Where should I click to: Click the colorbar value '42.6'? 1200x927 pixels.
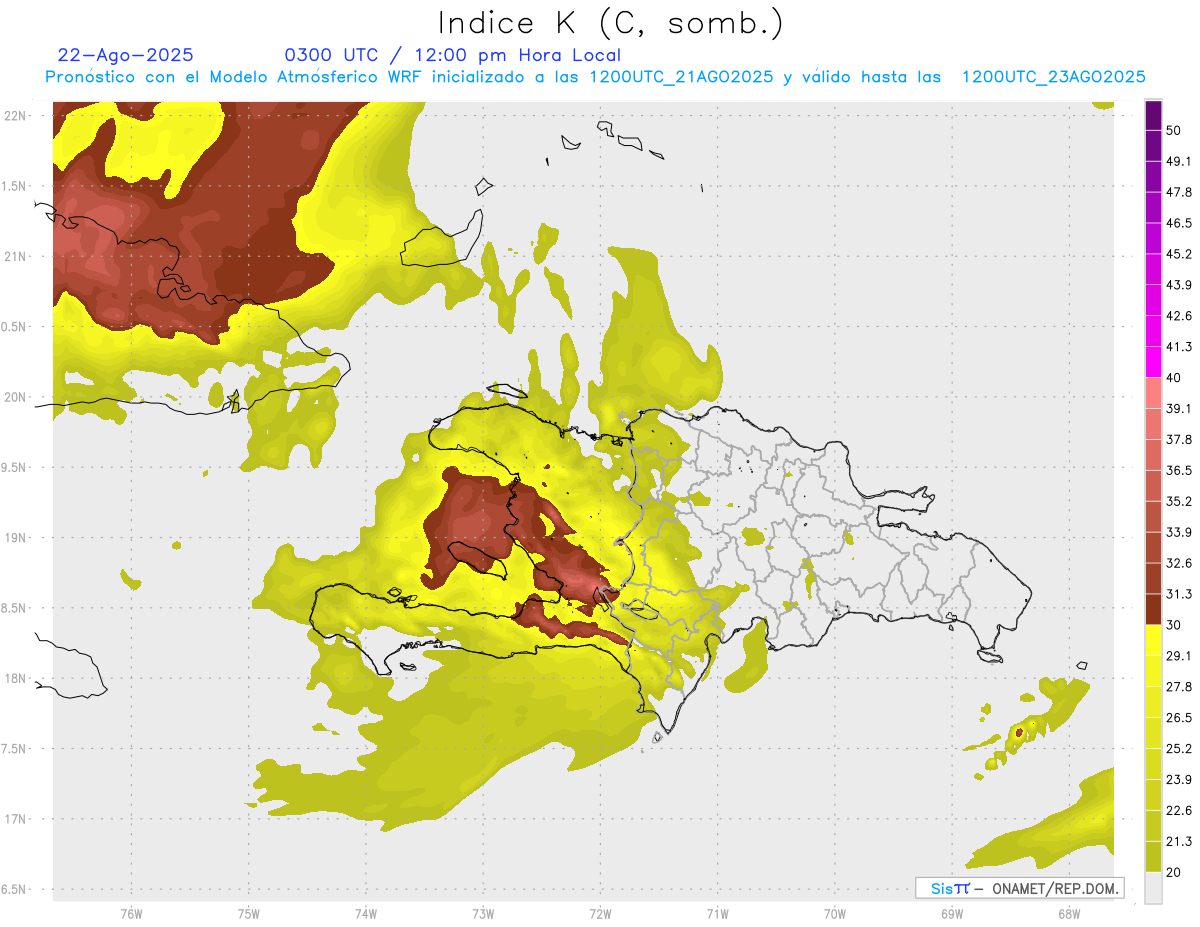click(x=1180, y=316)
